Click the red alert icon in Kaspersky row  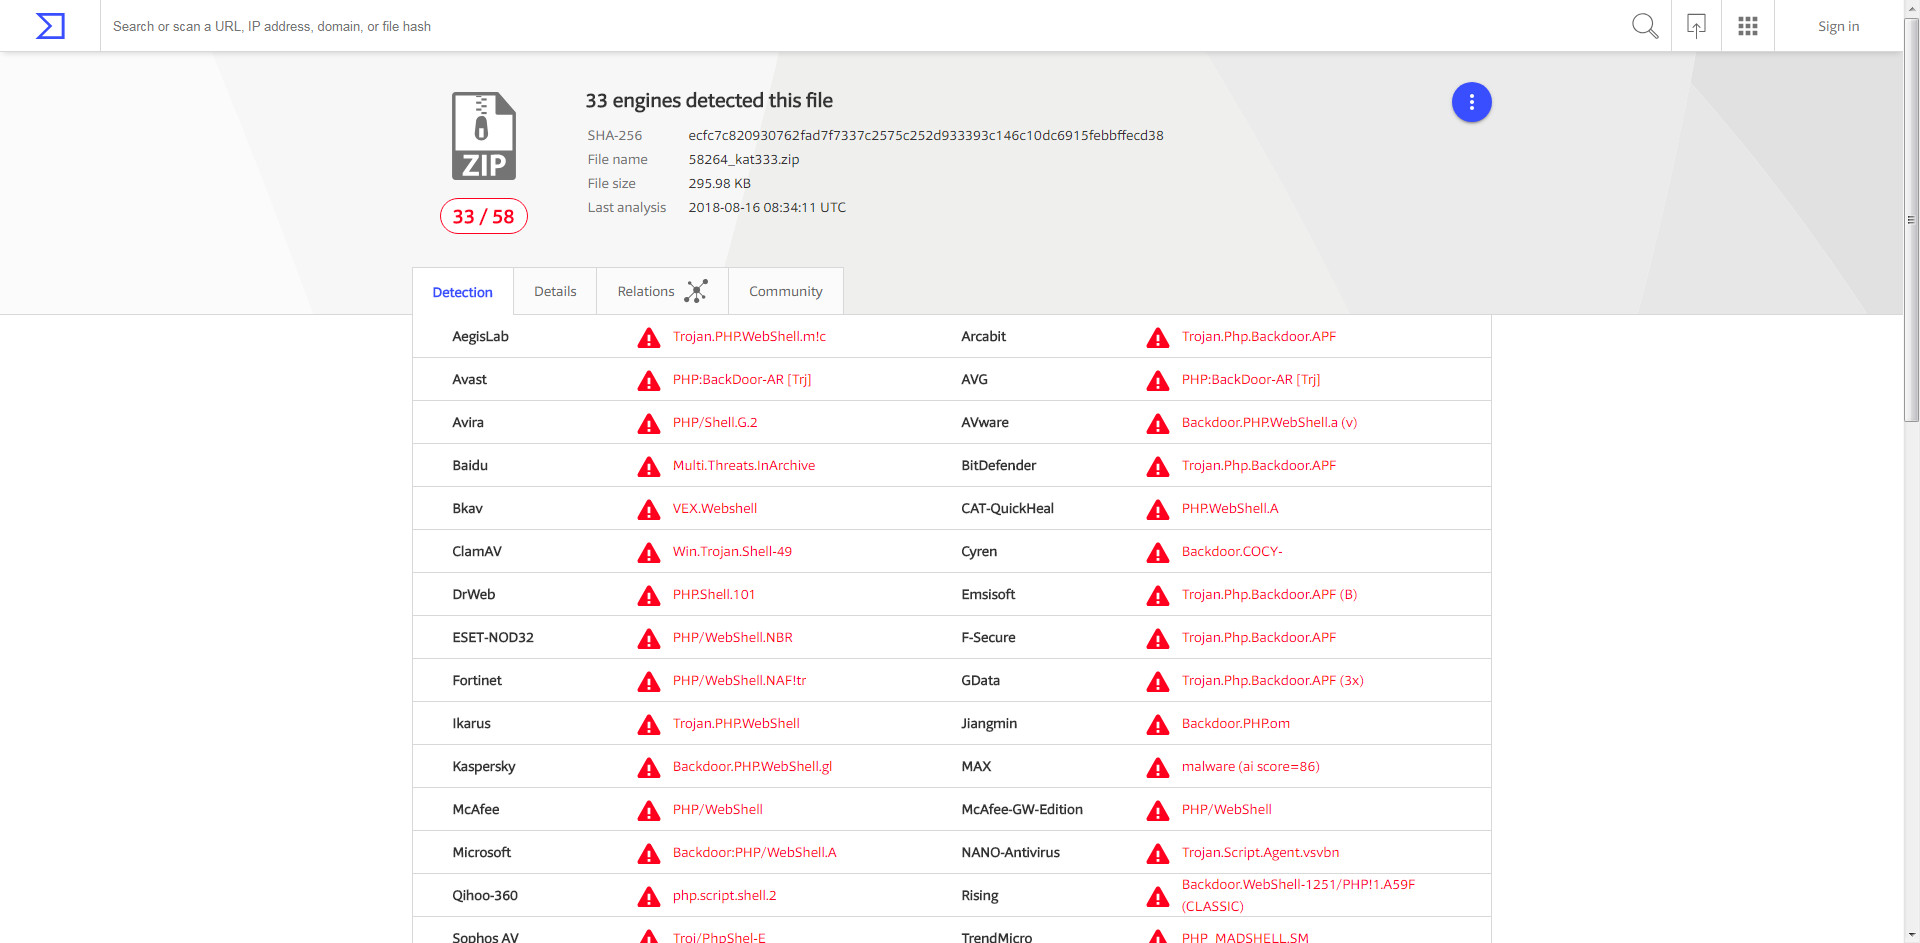click(x=649, y=768)
